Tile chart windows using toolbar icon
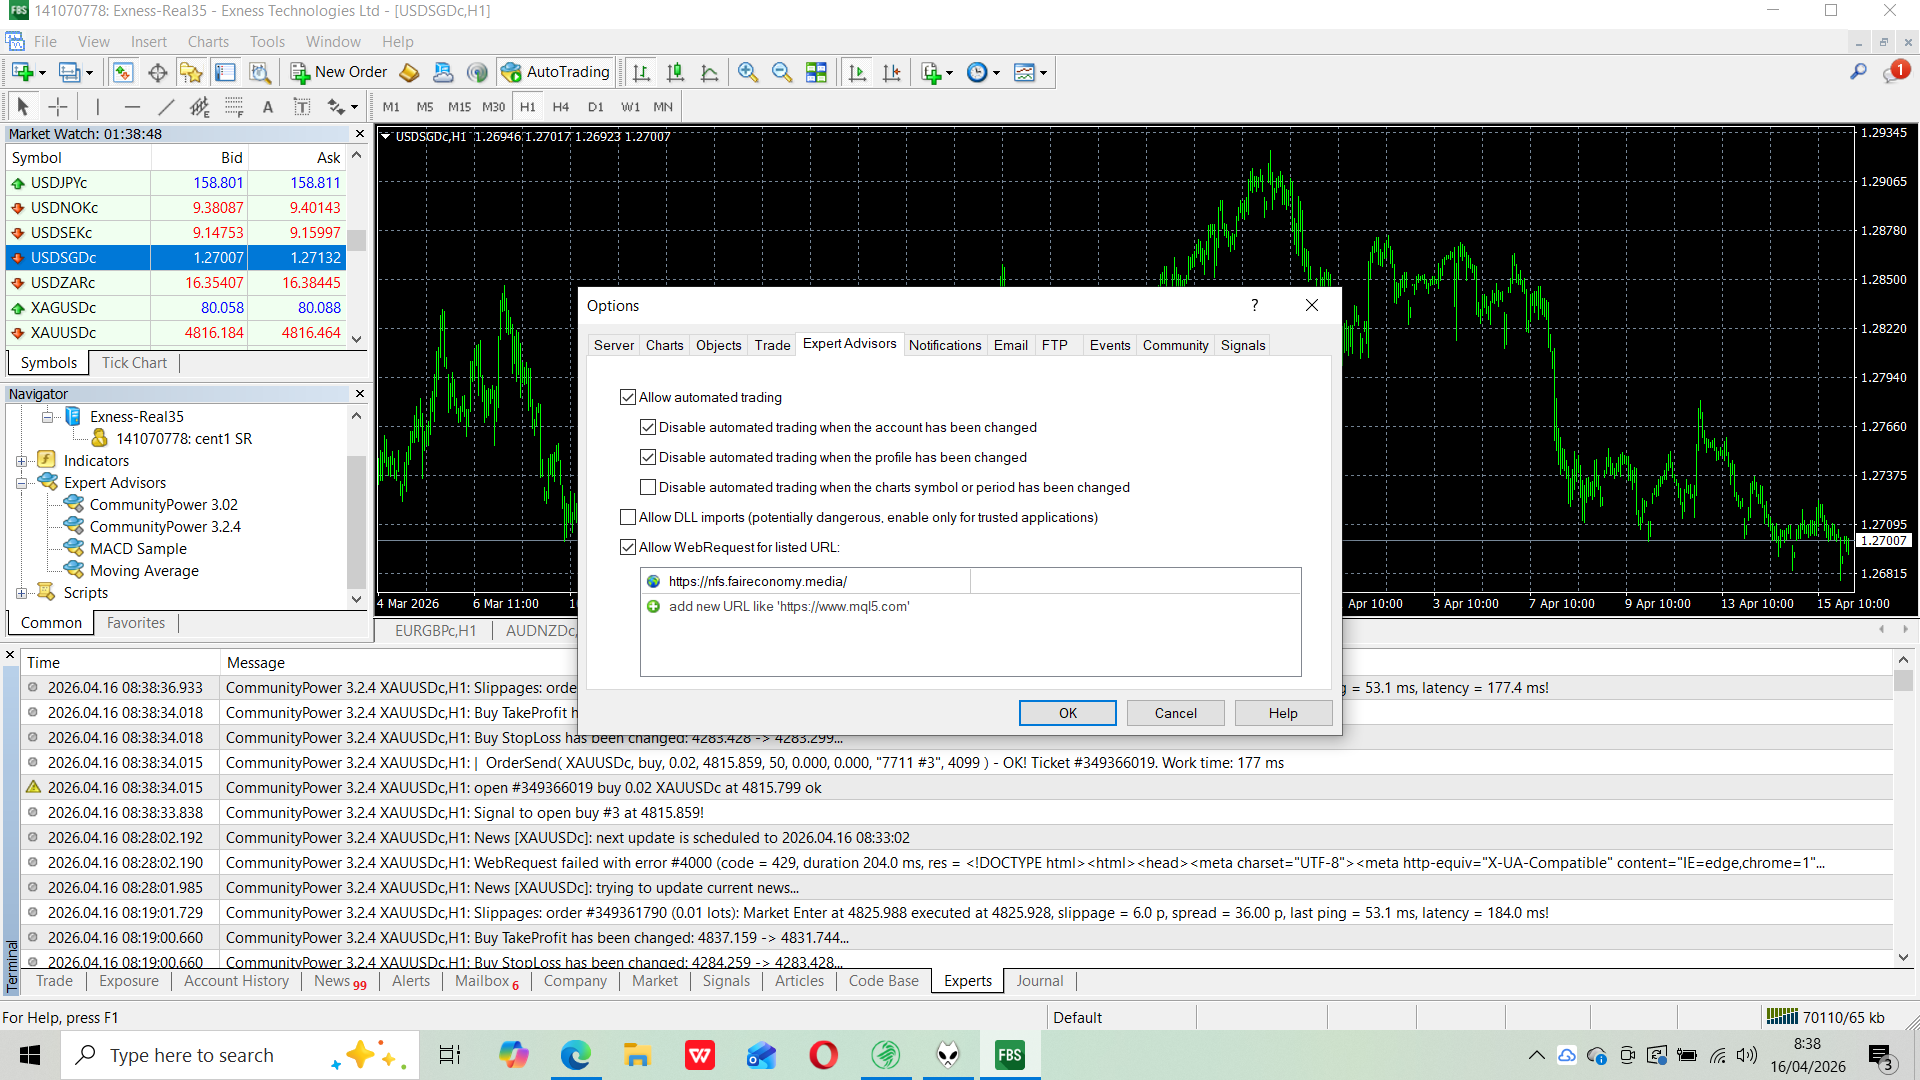This screenshot has width=1920, height=1080. click(816, 72)
